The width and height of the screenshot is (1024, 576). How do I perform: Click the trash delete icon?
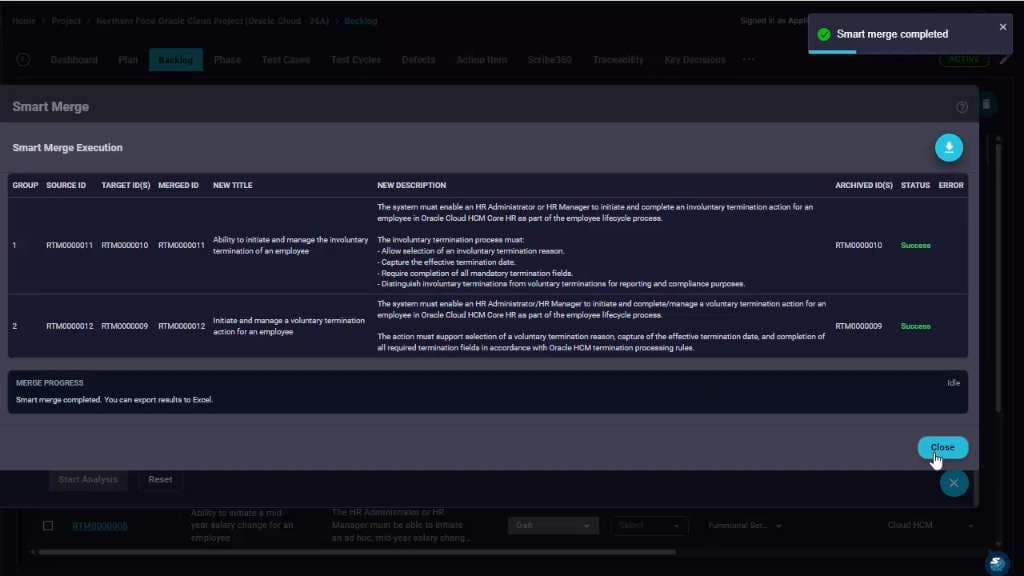point(986,104)
